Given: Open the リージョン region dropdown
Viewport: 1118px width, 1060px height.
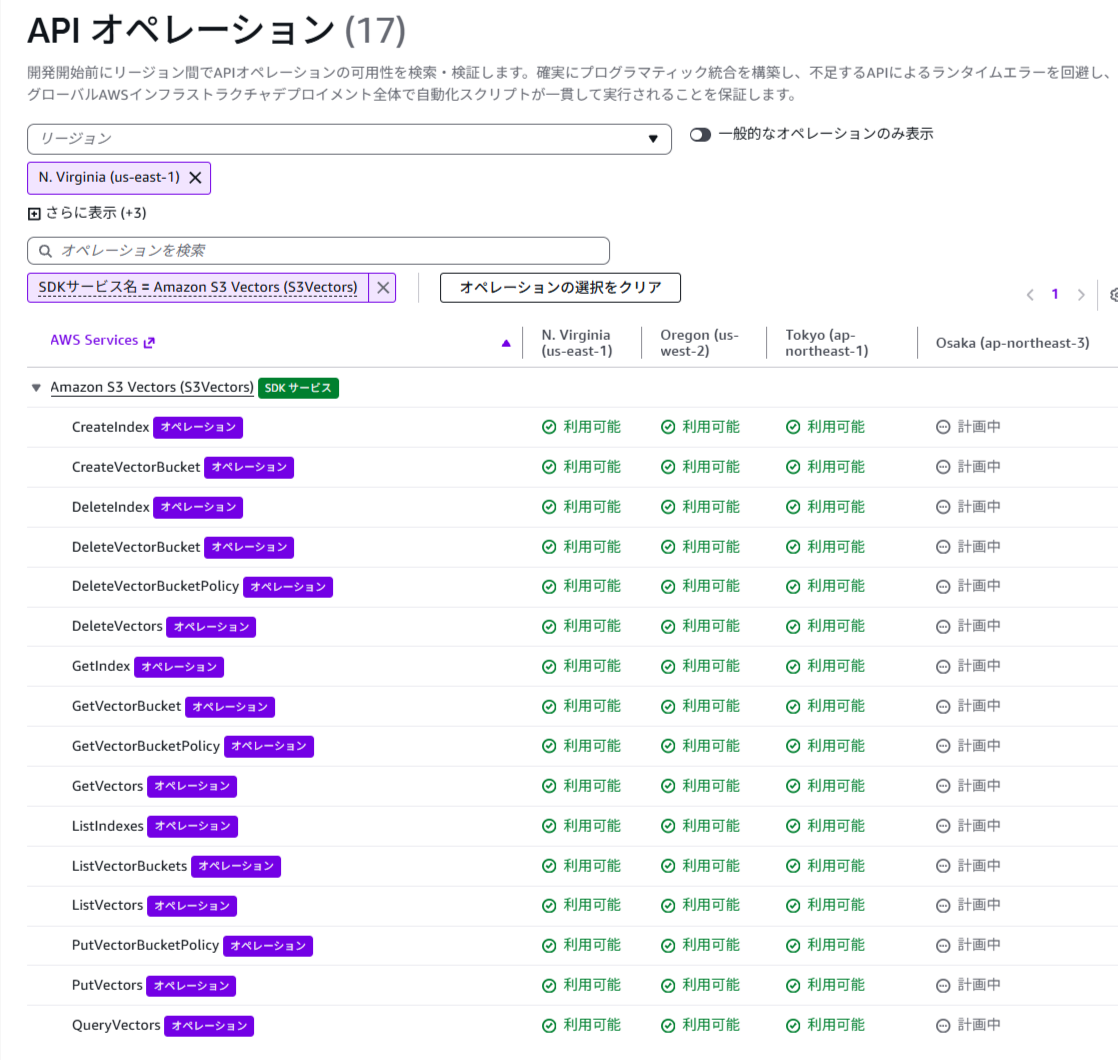Looking at the screenshot, I should (349, 139).
